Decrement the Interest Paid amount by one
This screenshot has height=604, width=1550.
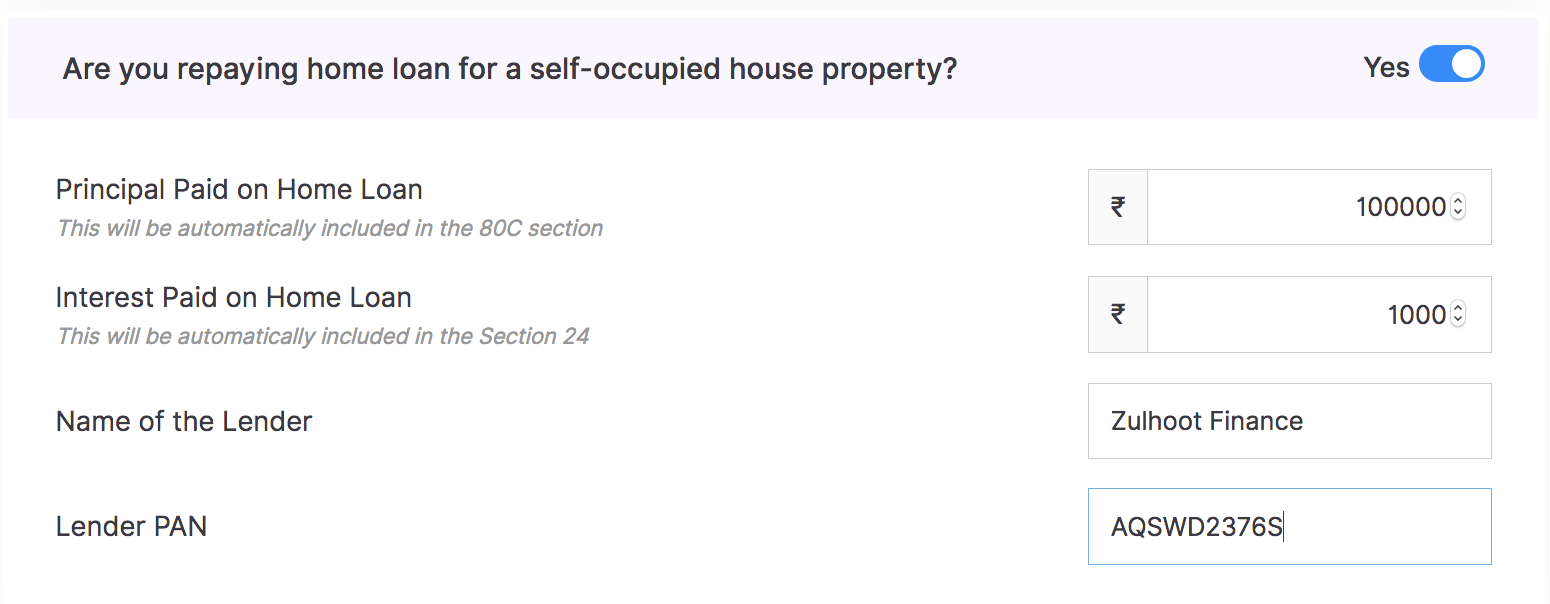(x=1458, y=320)
